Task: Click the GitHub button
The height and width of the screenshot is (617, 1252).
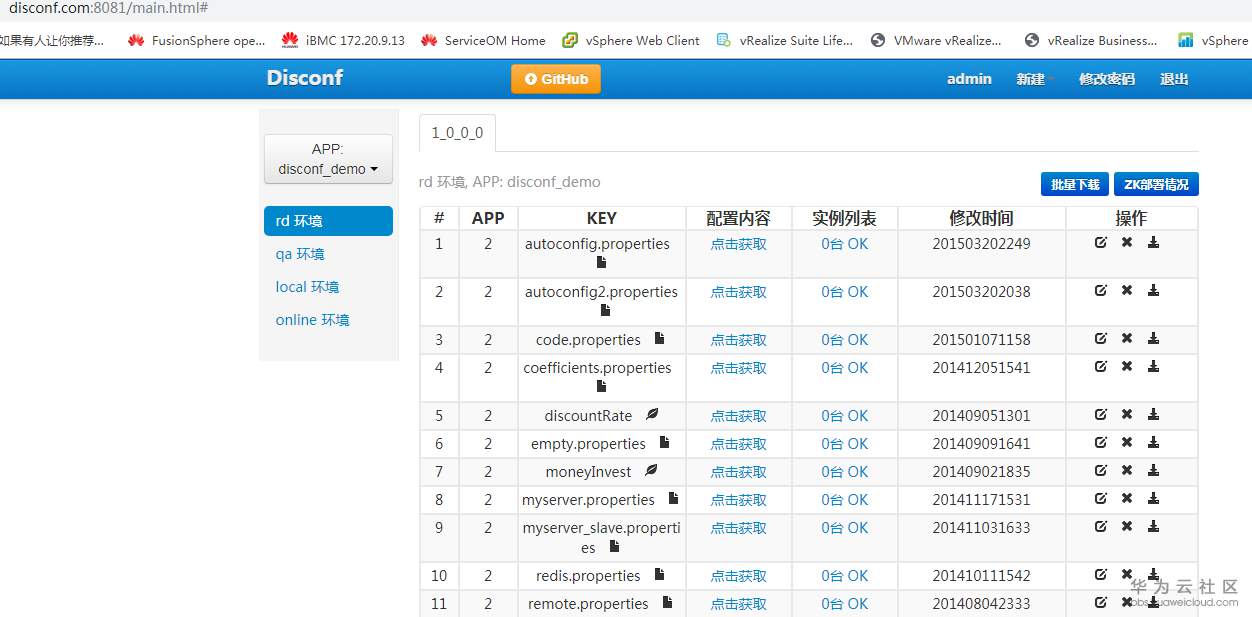Action: point(556,79)
